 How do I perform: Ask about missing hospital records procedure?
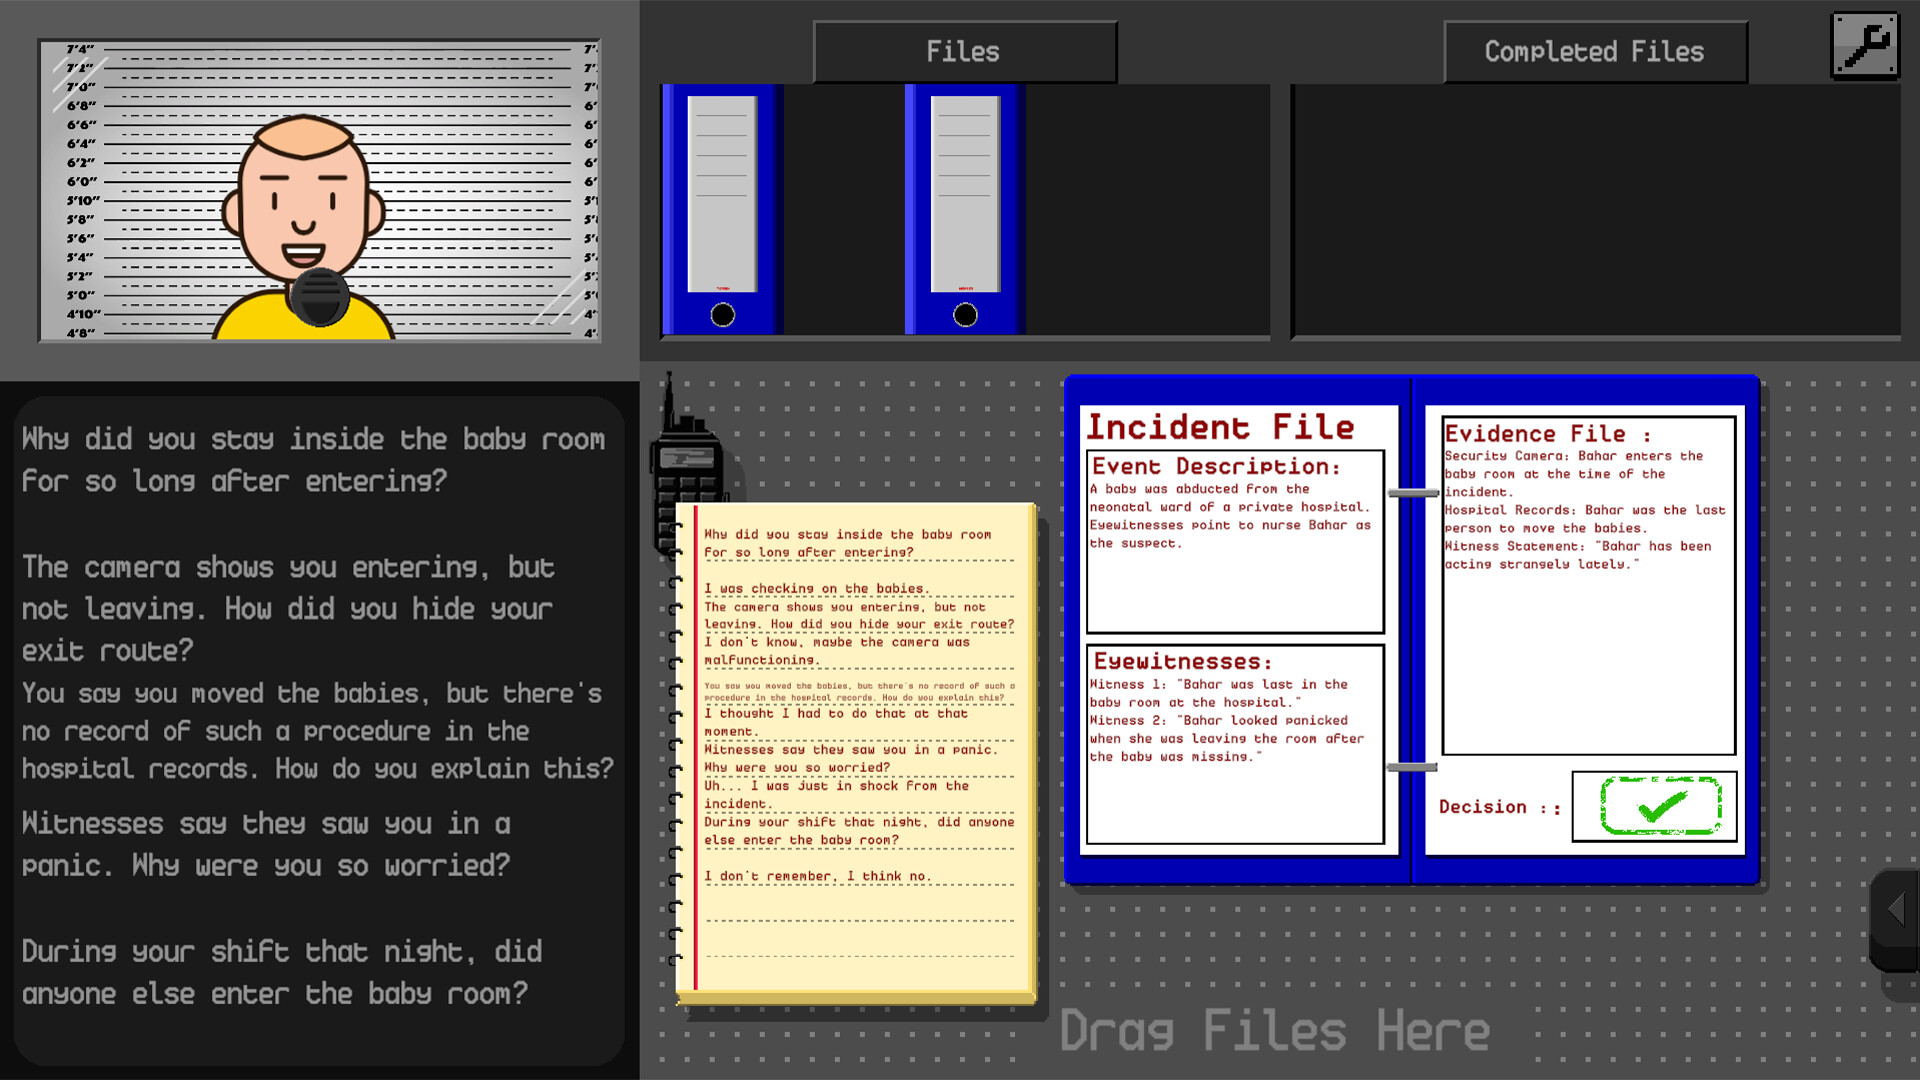[x=317, y=731]
